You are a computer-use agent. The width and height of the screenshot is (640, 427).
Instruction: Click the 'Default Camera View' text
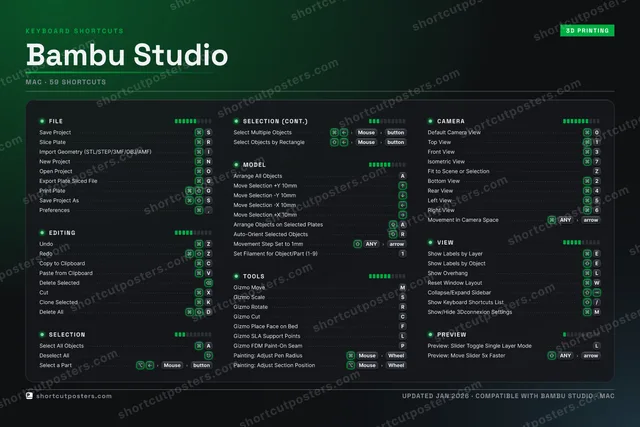(x=454, y=133)
